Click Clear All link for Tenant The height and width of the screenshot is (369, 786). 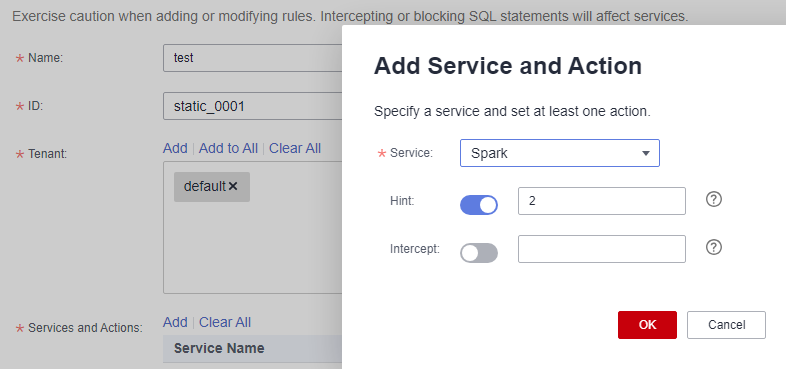[295, 148]
